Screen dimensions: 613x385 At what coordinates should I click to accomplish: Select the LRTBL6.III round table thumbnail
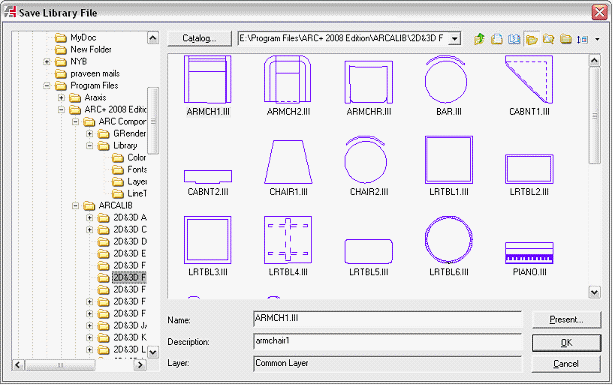[x=449, y=240]
